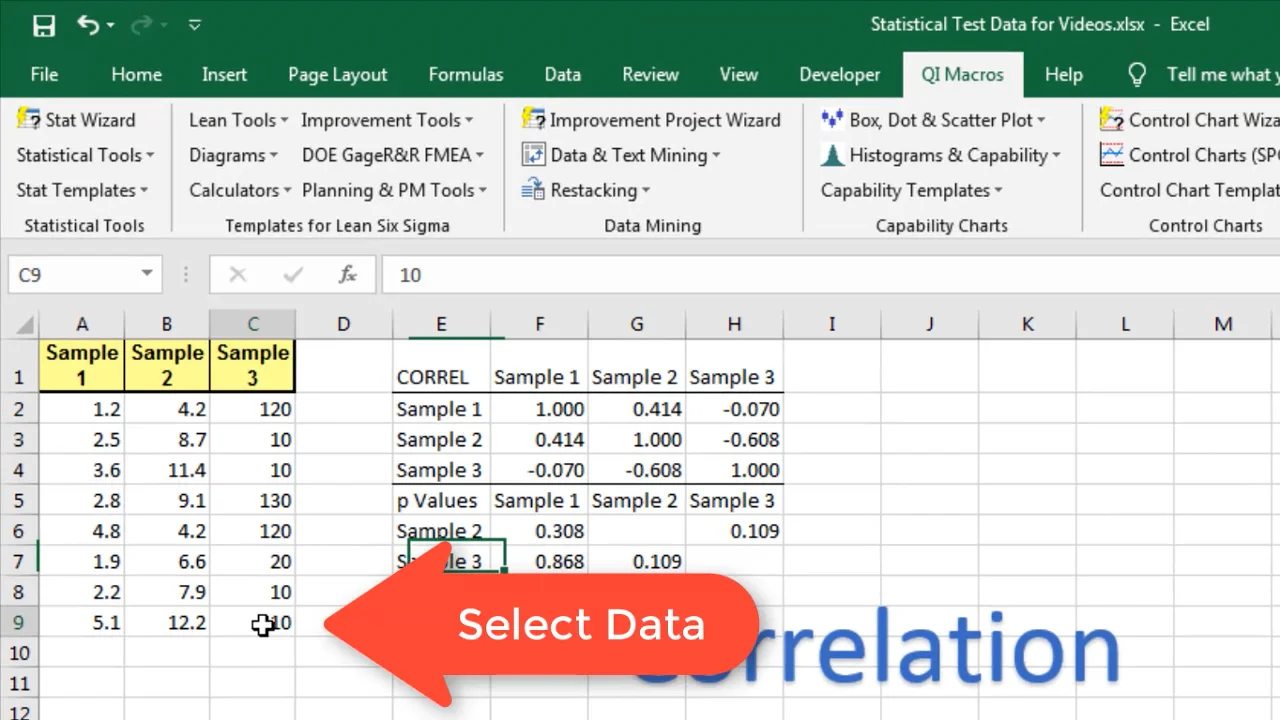
Task: Open the Name Box dropdown arrow
Action: (x=147, y=274)
